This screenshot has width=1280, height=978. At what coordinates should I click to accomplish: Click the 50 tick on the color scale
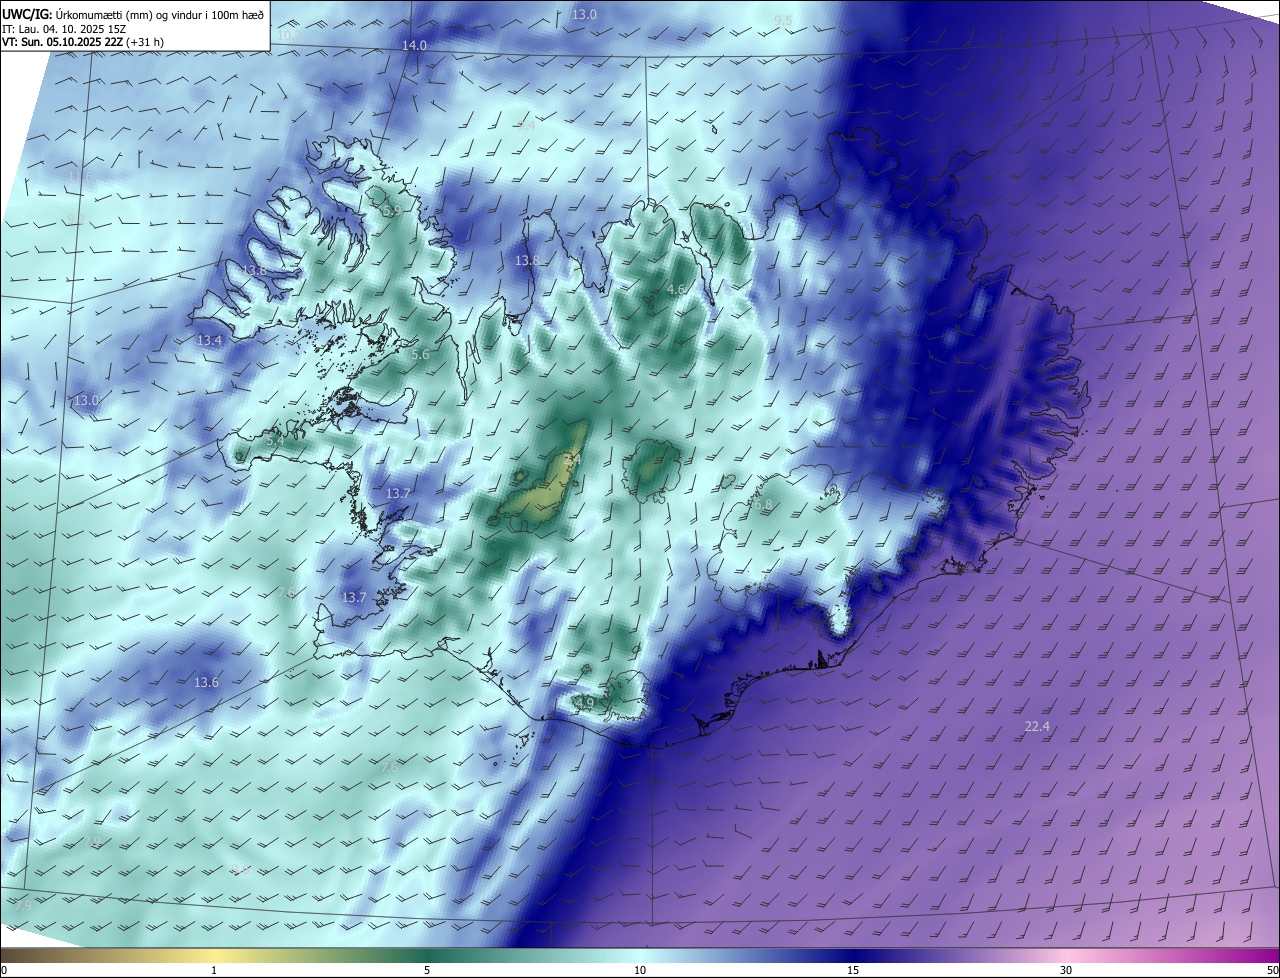click(x=1272, y=970)
